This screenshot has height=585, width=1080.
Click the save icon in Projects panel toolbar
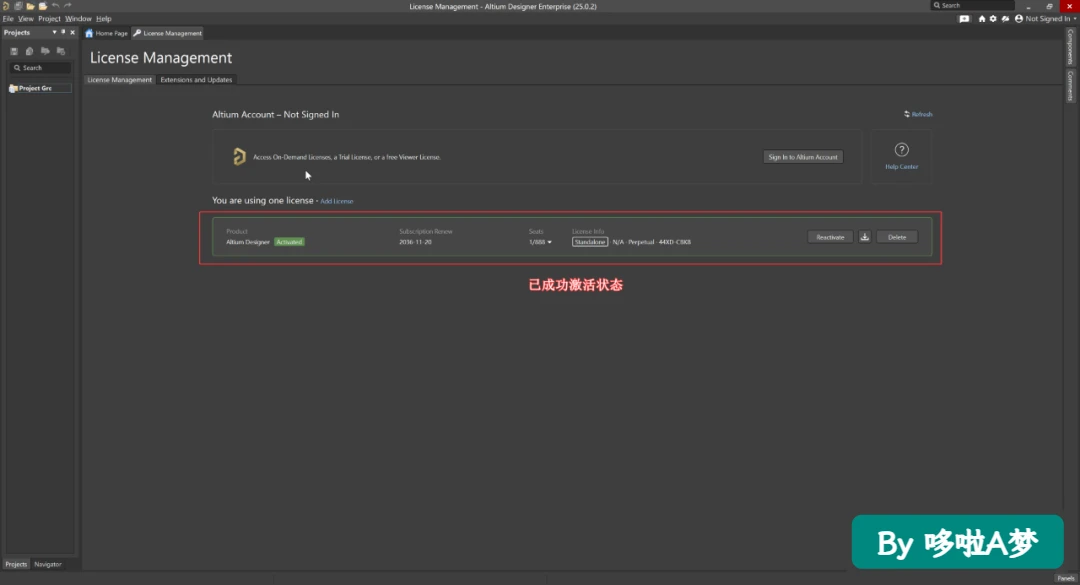[x=14, y=51]
